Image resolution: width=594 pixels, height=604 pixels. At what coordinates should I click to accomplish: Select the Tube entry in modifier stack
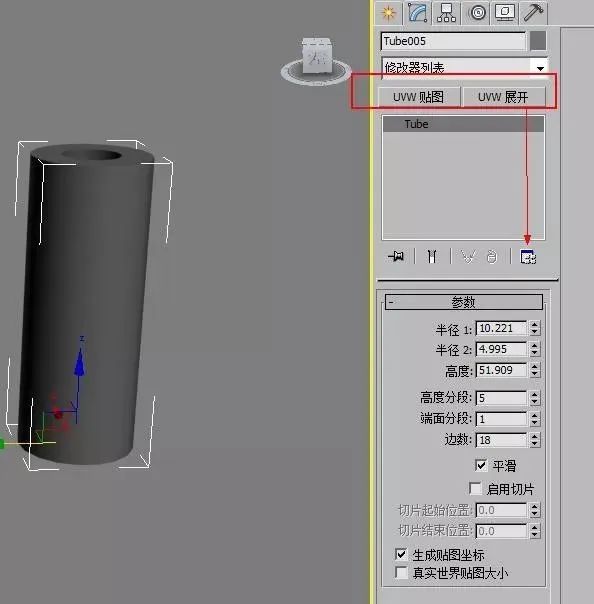(463, 124)
